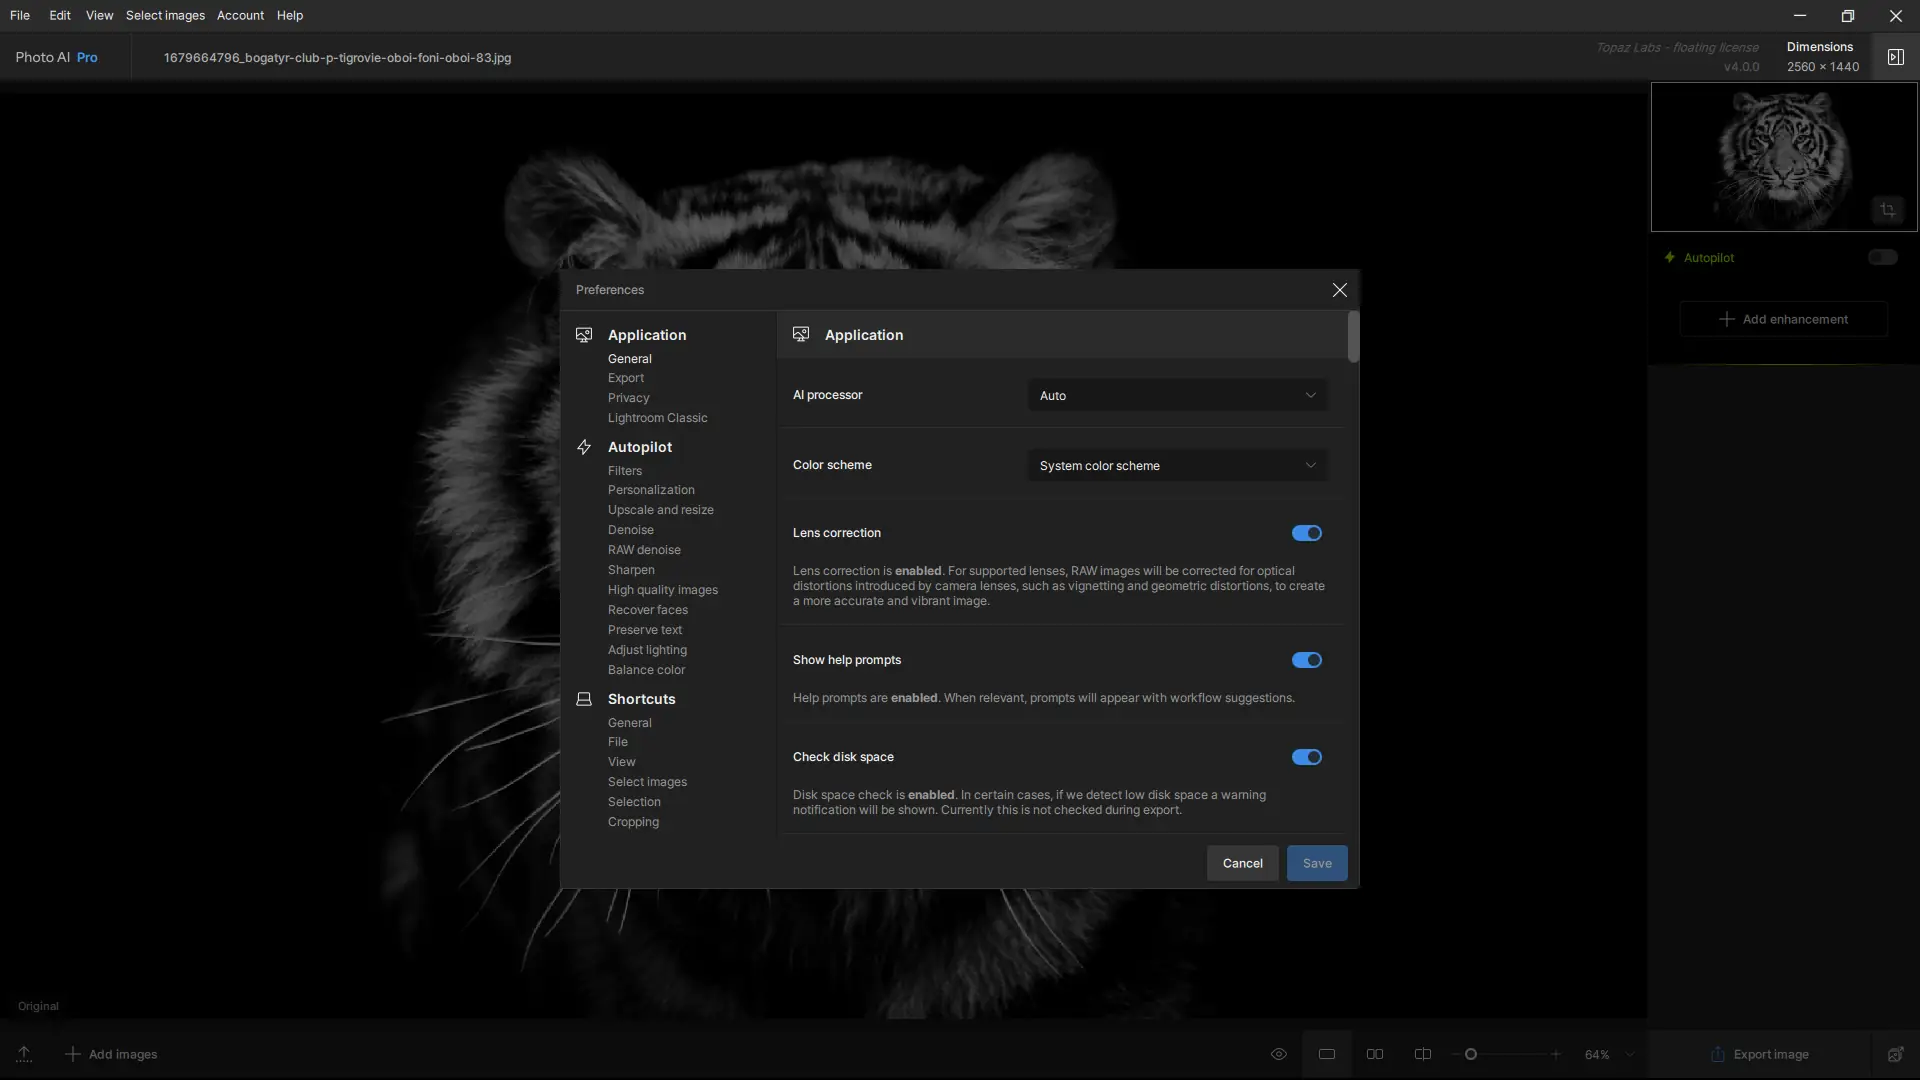Click the crop icon on the thumbnail
Viewport: 1920px width, 1080px height.
[x=1887, y=210]
